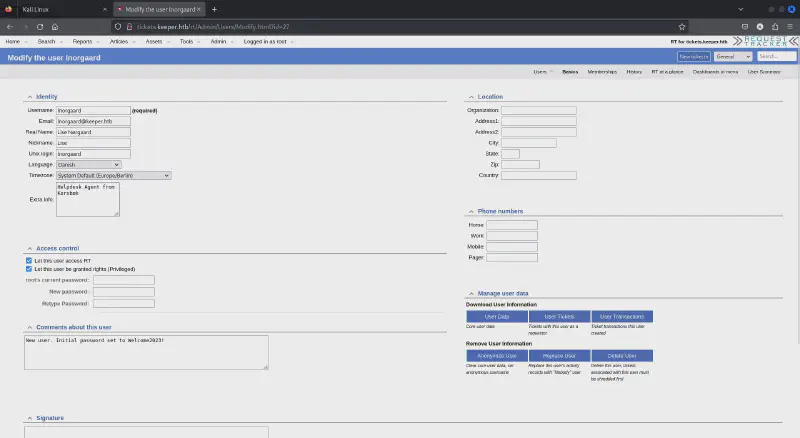
Task: Open a new browser tab with plus icon
Action: [x=214, y=9]
